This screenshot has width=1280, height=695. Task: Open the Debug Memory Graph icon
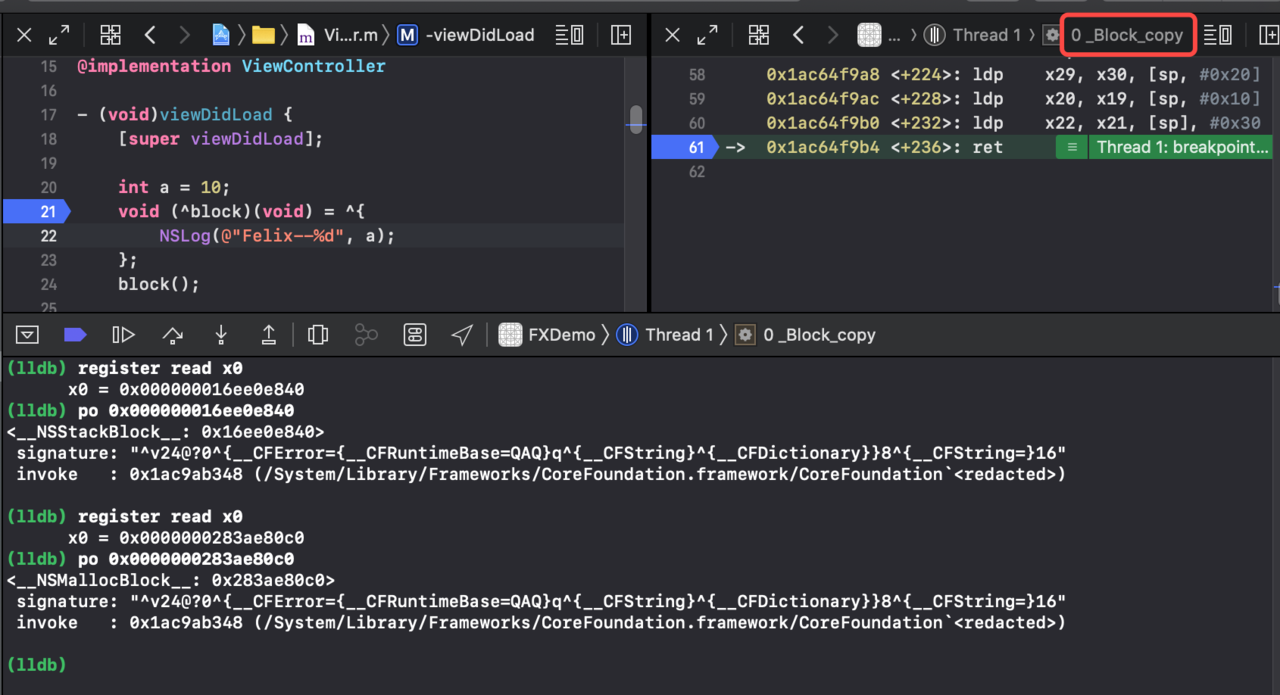tap(366, 335)
